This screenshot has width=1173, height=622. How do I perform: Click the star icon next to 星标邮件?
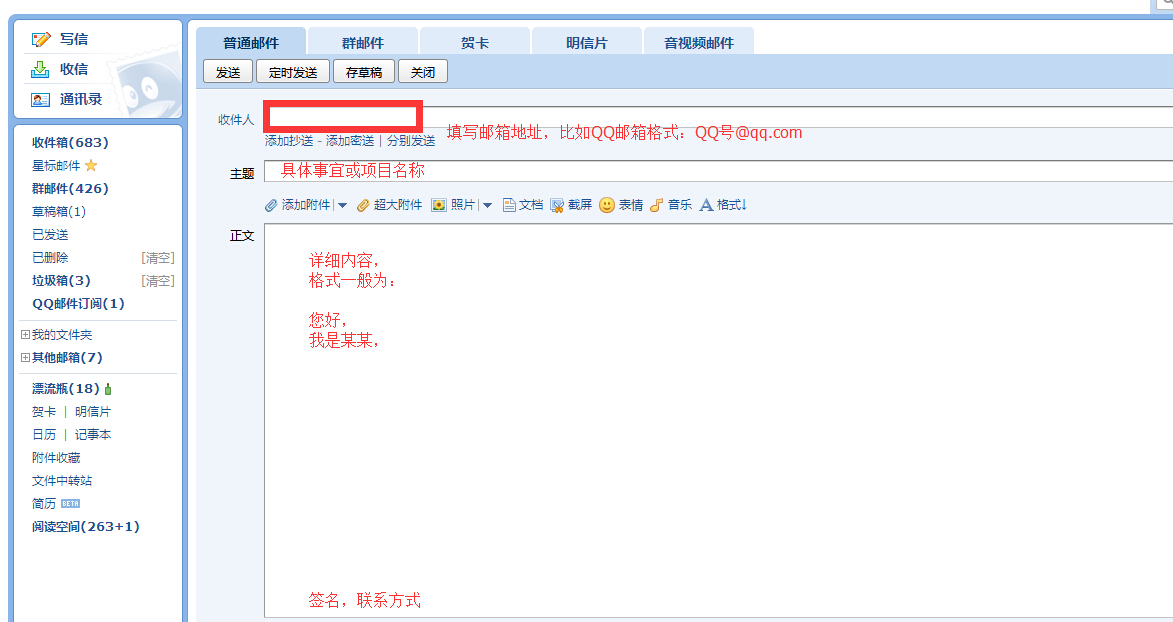(91, 165)
